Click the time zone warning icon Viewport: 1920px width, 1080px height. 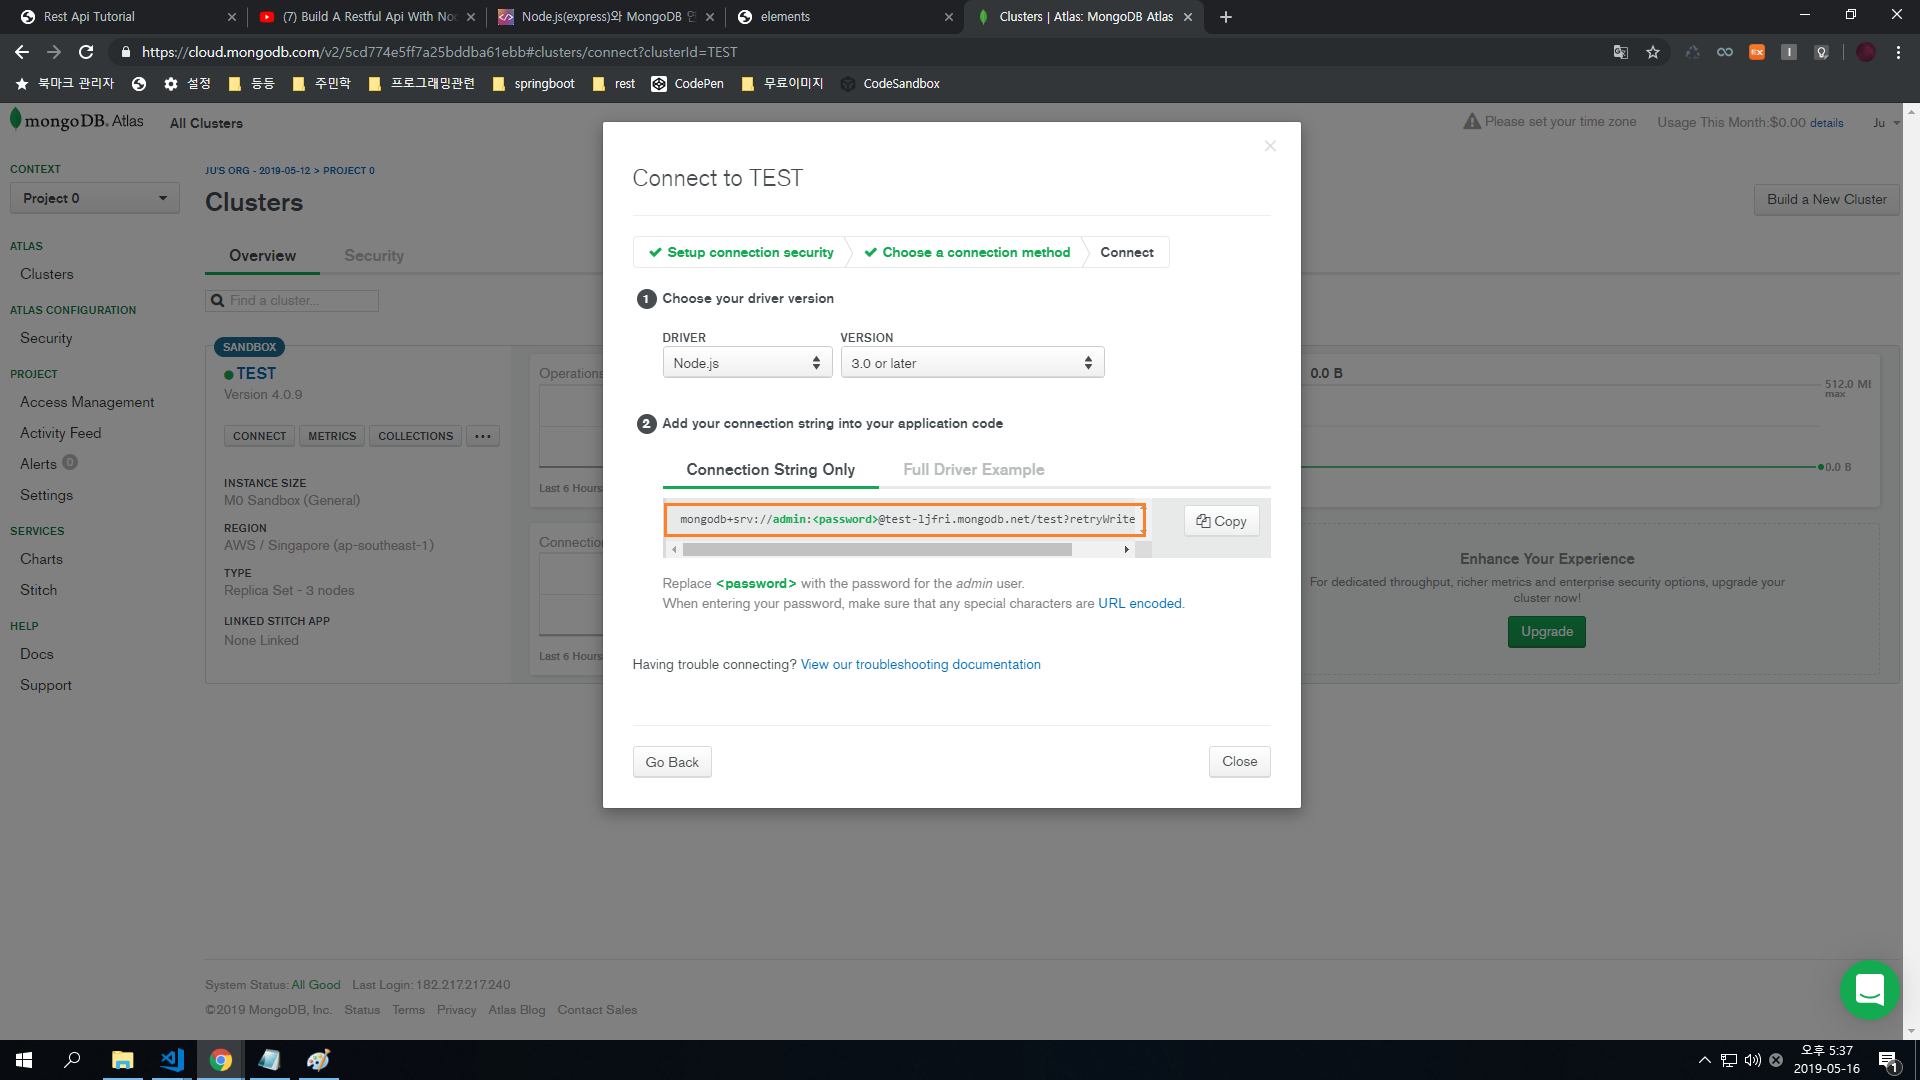coord(1472,121)
